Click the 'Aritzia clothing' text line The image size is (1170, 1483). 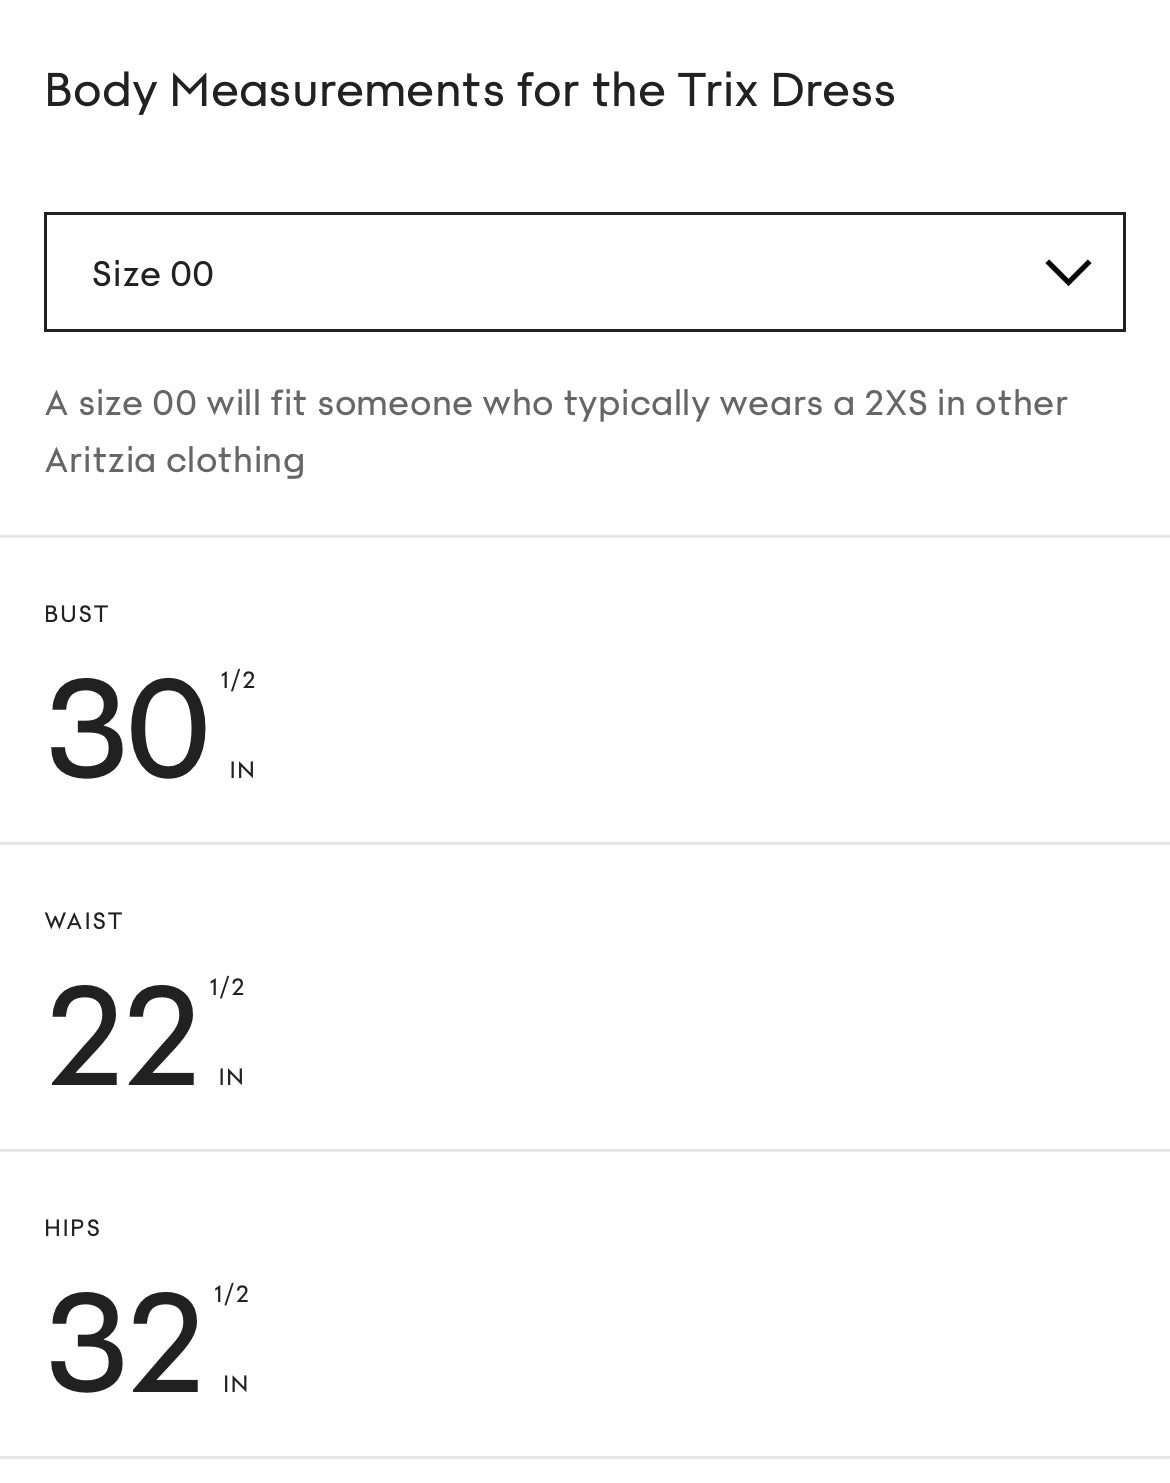(x=175, y=461)
